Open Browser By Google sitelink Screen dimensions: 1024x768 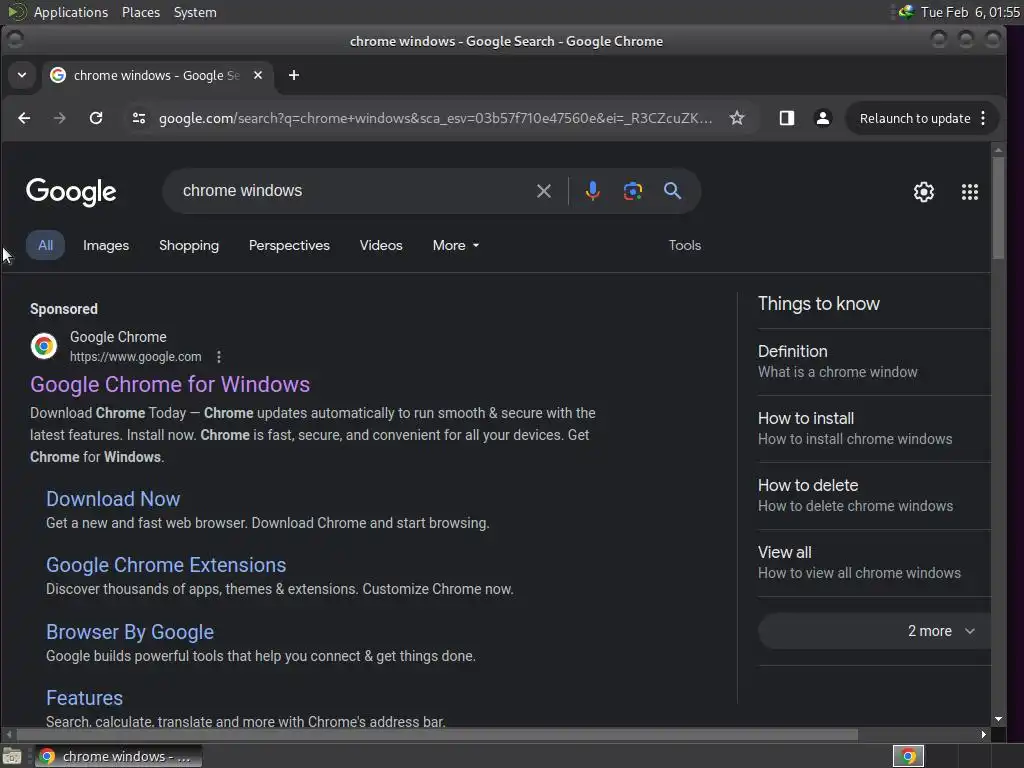tap(130, 632)
